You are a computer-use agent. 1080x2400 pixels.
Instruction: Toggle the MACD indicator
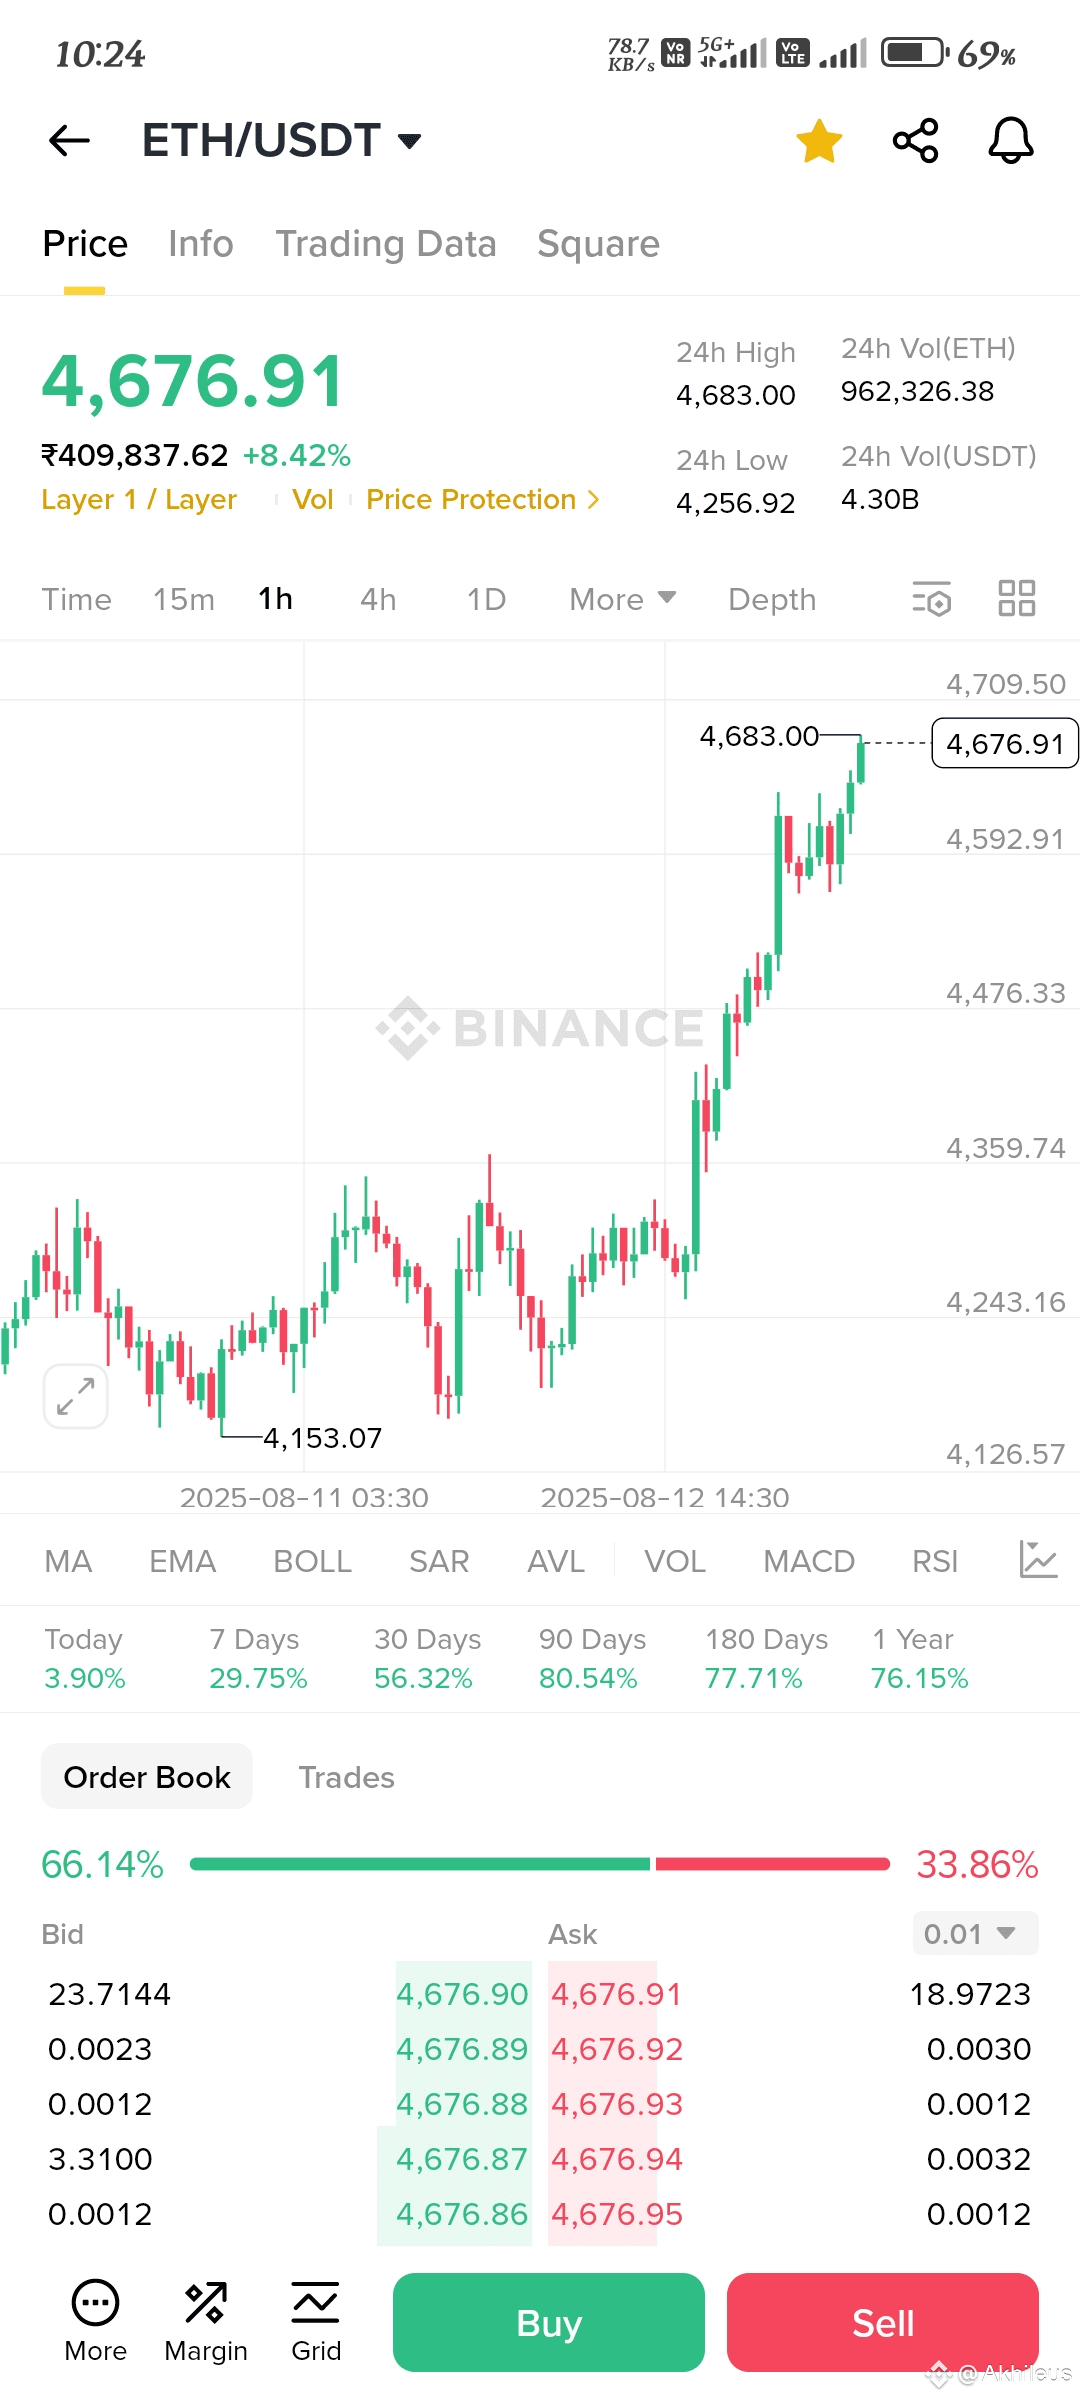point(809,1561)
